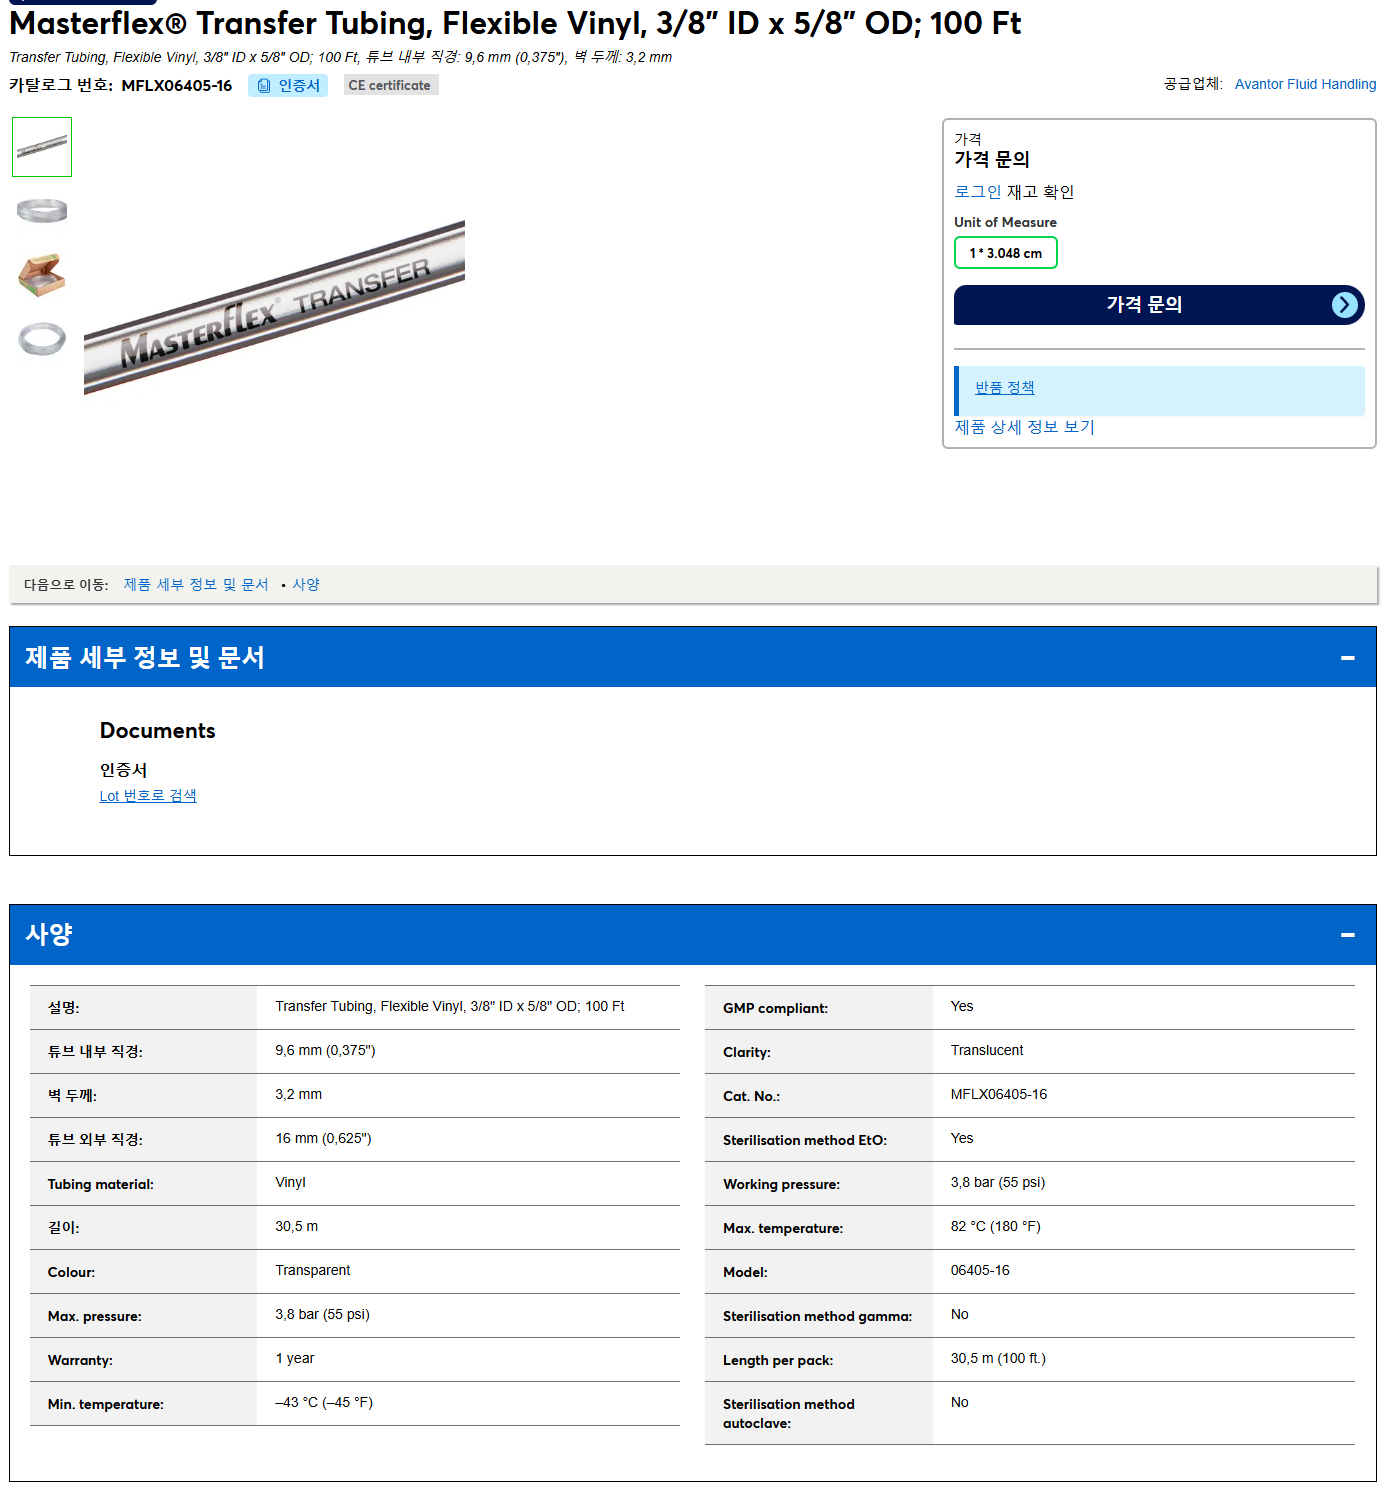Open the 인증서 certificate badge
The image size is (1384, 1502).
point(288,86)
